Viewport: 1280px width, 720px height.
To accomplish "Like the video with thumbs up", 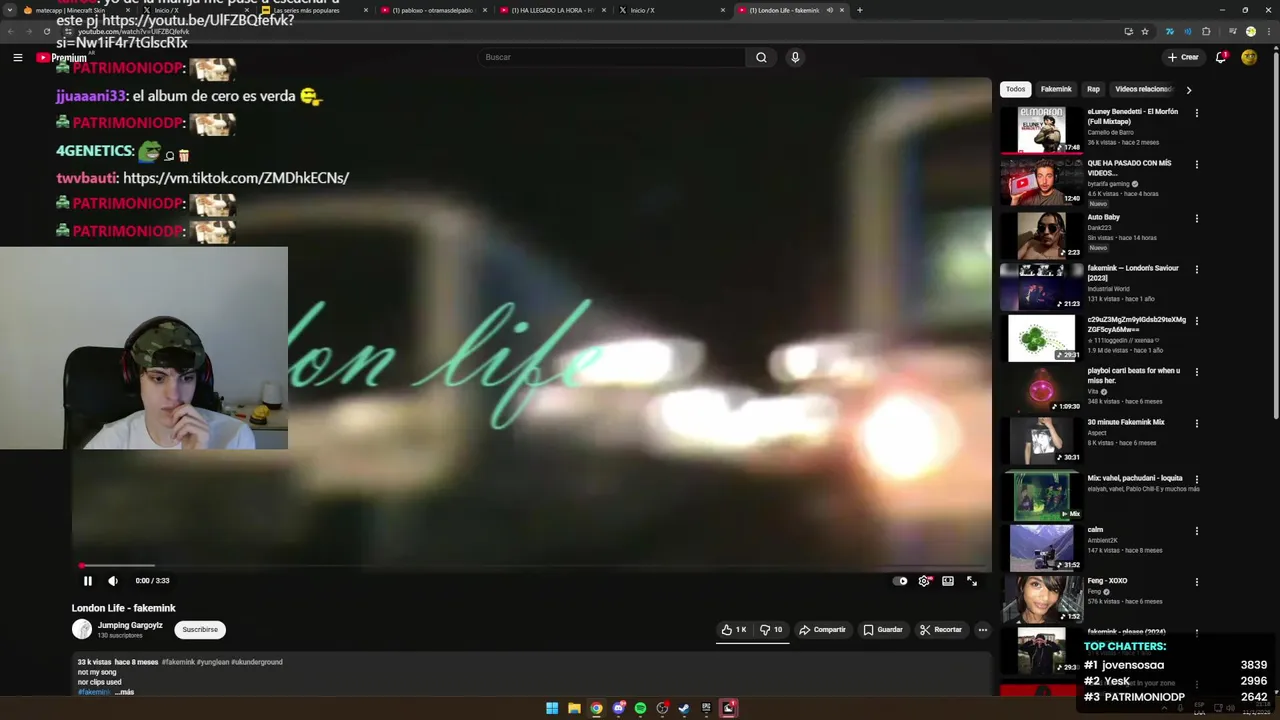I will point(734,630).
